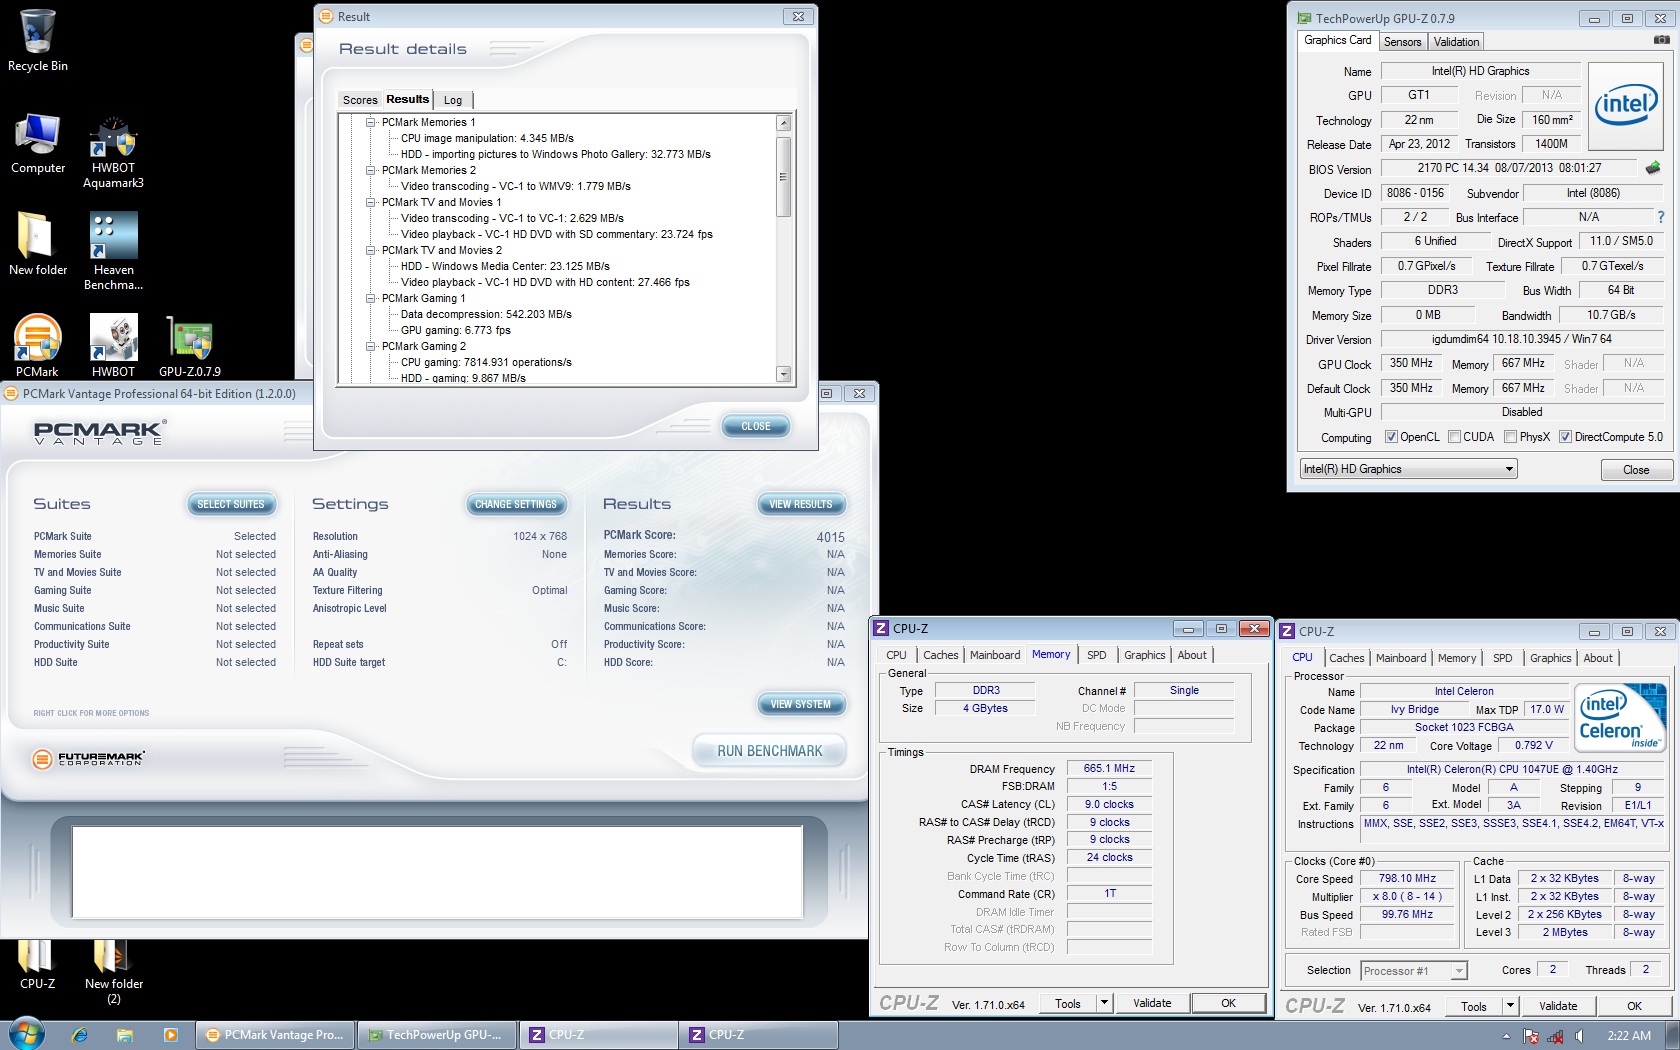
Task: Show hidden icons arrow in system tray
Action: (1506, 1036)
